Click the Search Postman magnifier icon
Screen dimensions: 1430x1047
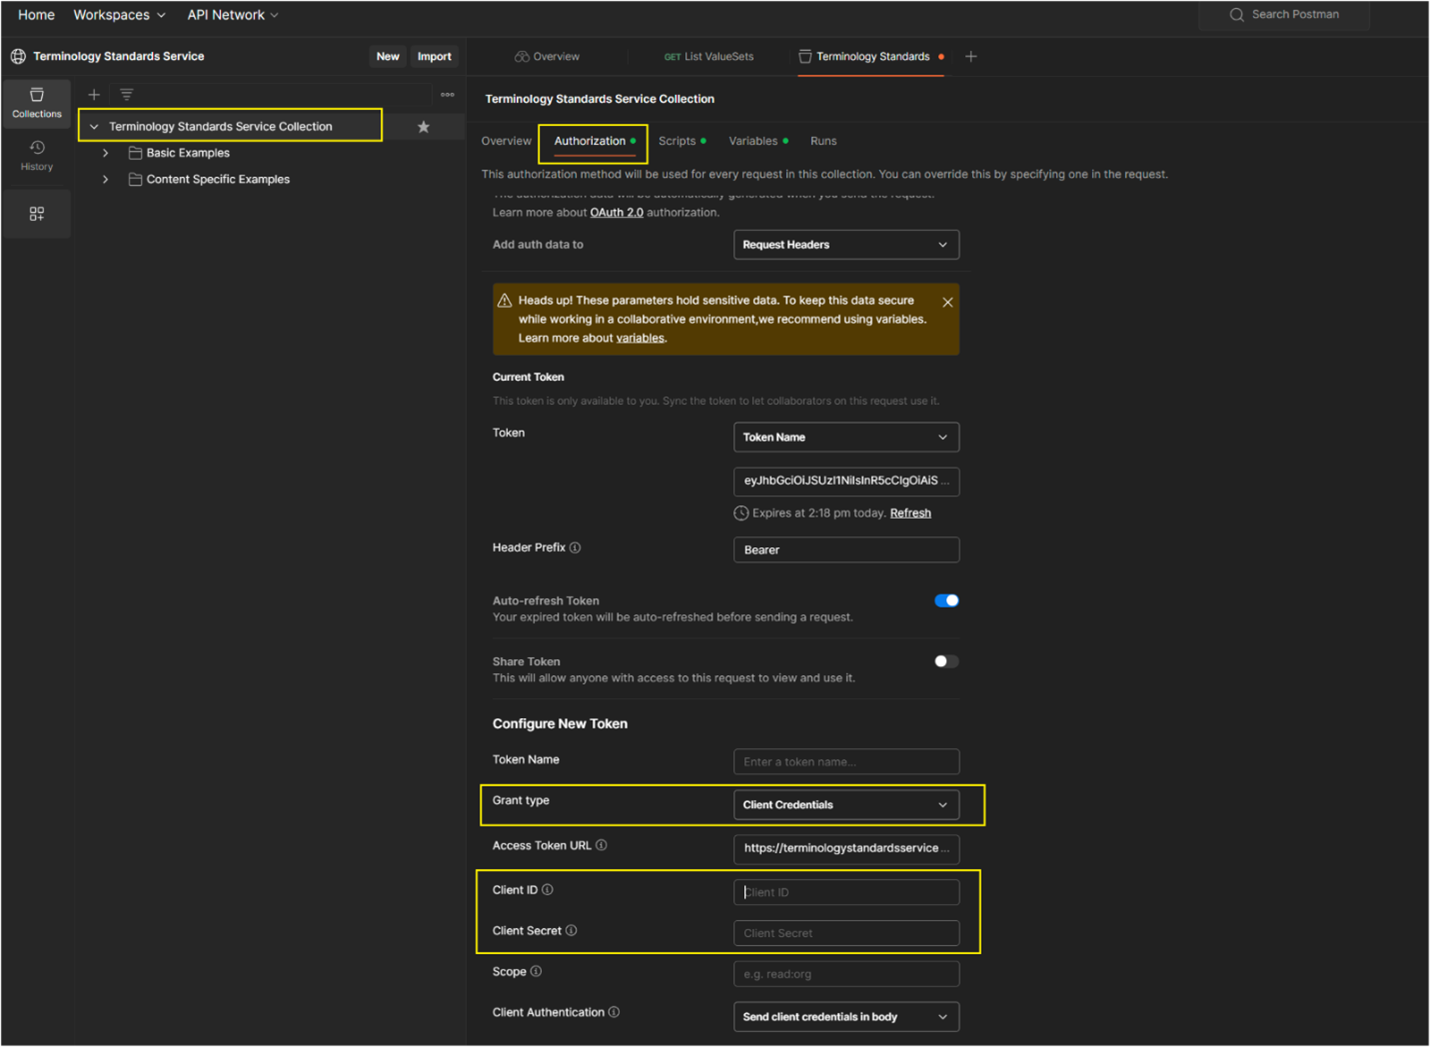(x=1237, y=15)
